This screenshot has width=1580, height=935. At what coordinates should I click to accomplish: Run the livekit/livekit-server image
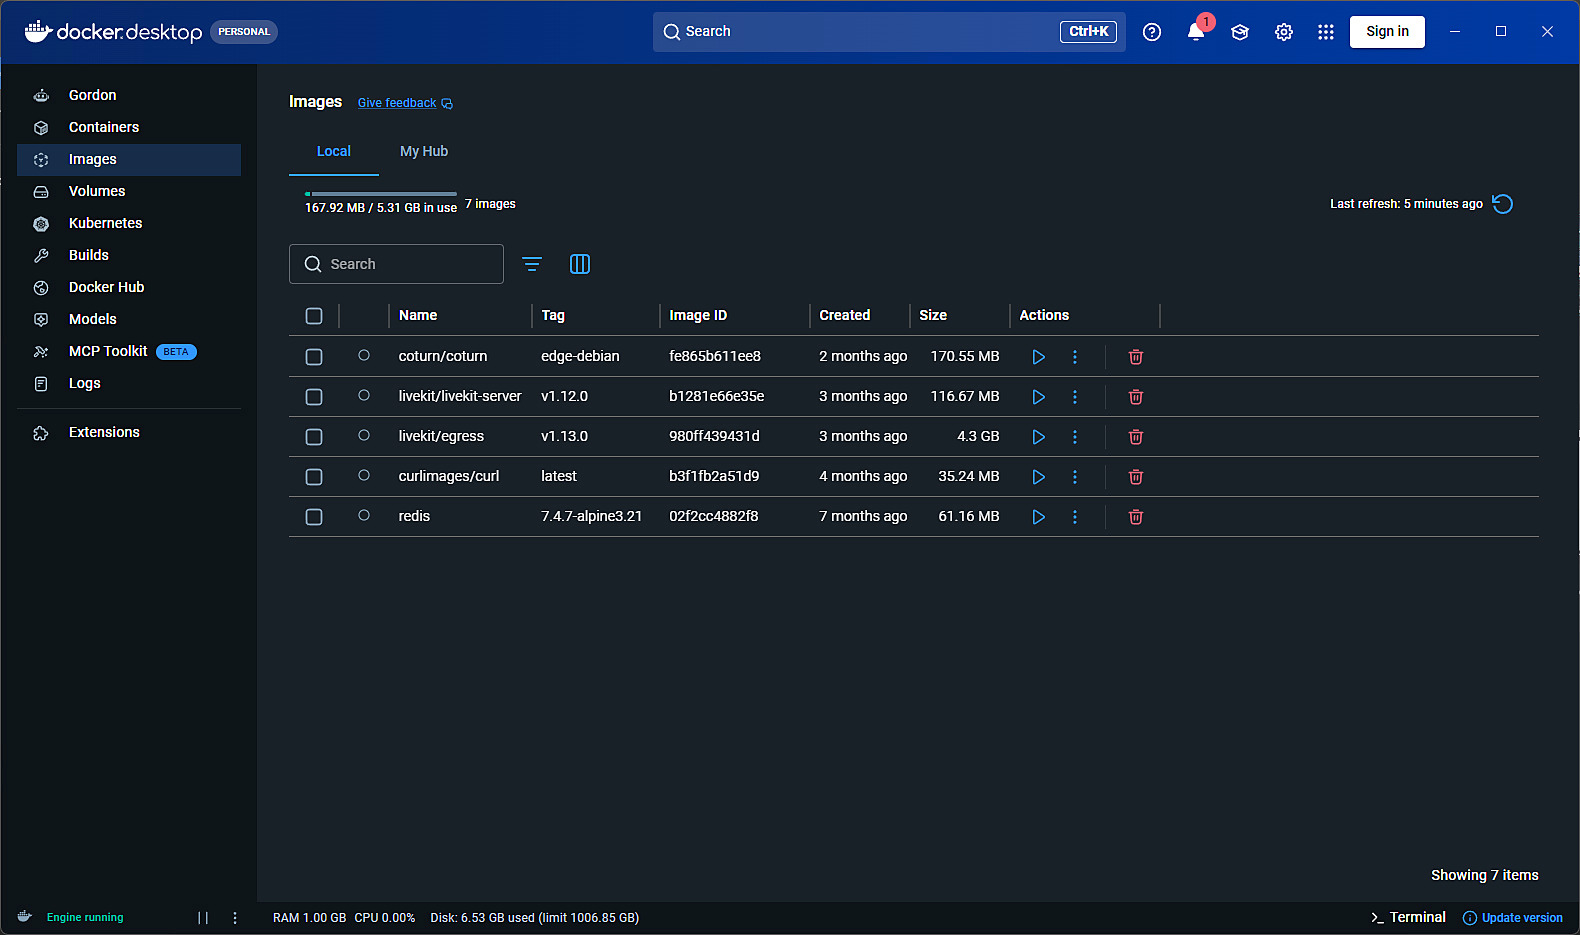pyautogui.click(x=1038, y=397)
